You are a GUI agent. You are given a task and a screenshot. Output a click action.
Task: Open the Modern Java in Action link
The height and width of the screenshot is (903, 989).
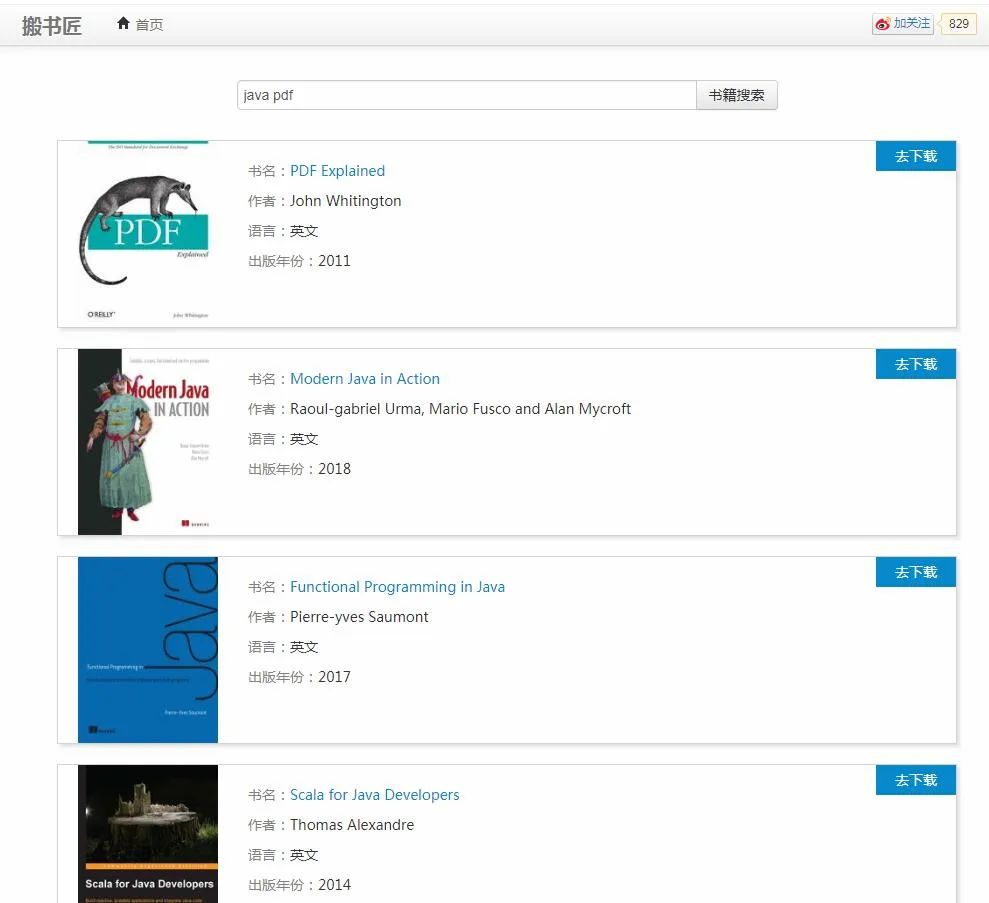point(365,379)
